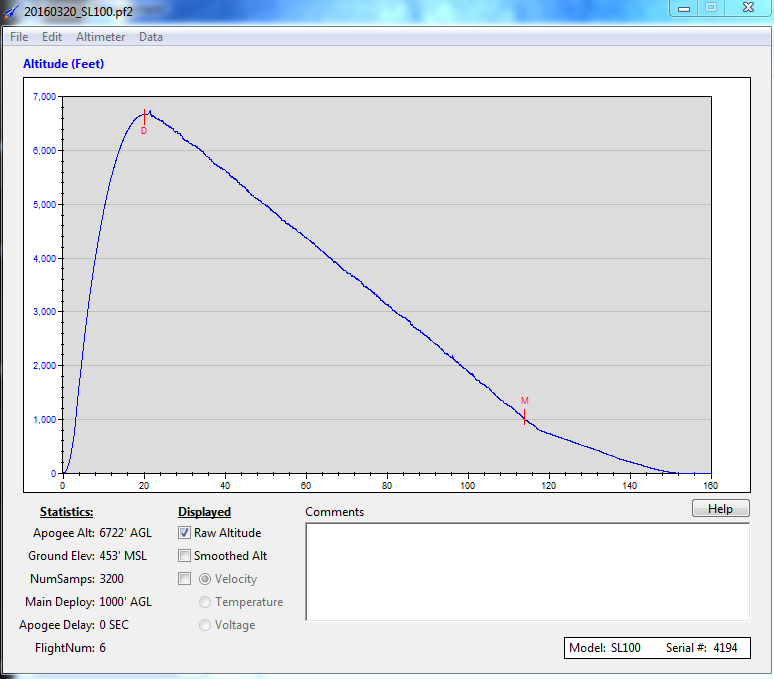The image size is (774, 679).
Task: Open the Altimeter menu
Action: [100, 37]
